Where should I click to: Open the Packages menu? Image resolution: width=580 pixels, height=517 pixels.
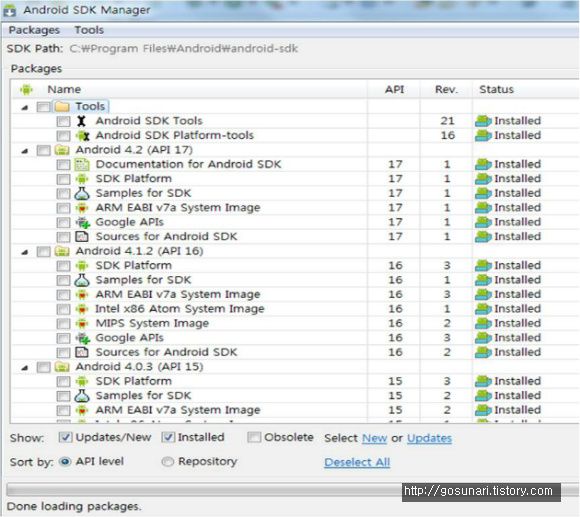(34, 30)
